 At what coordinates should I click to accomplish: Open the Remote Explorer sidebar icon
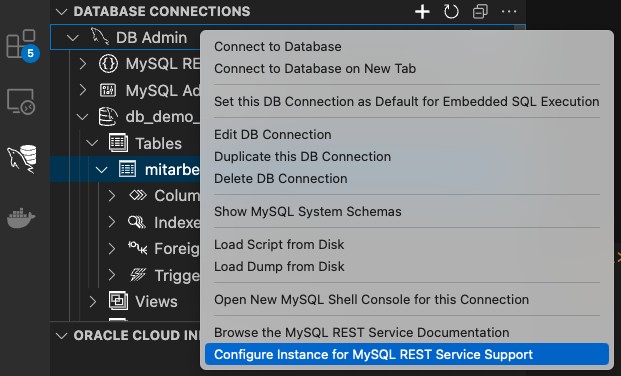pos(21,101)
